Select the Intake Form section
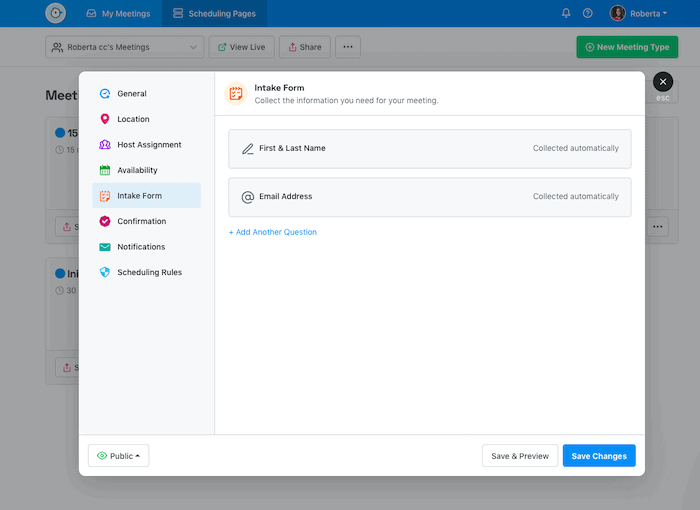The image size is (700, 510). coord(146,195)
